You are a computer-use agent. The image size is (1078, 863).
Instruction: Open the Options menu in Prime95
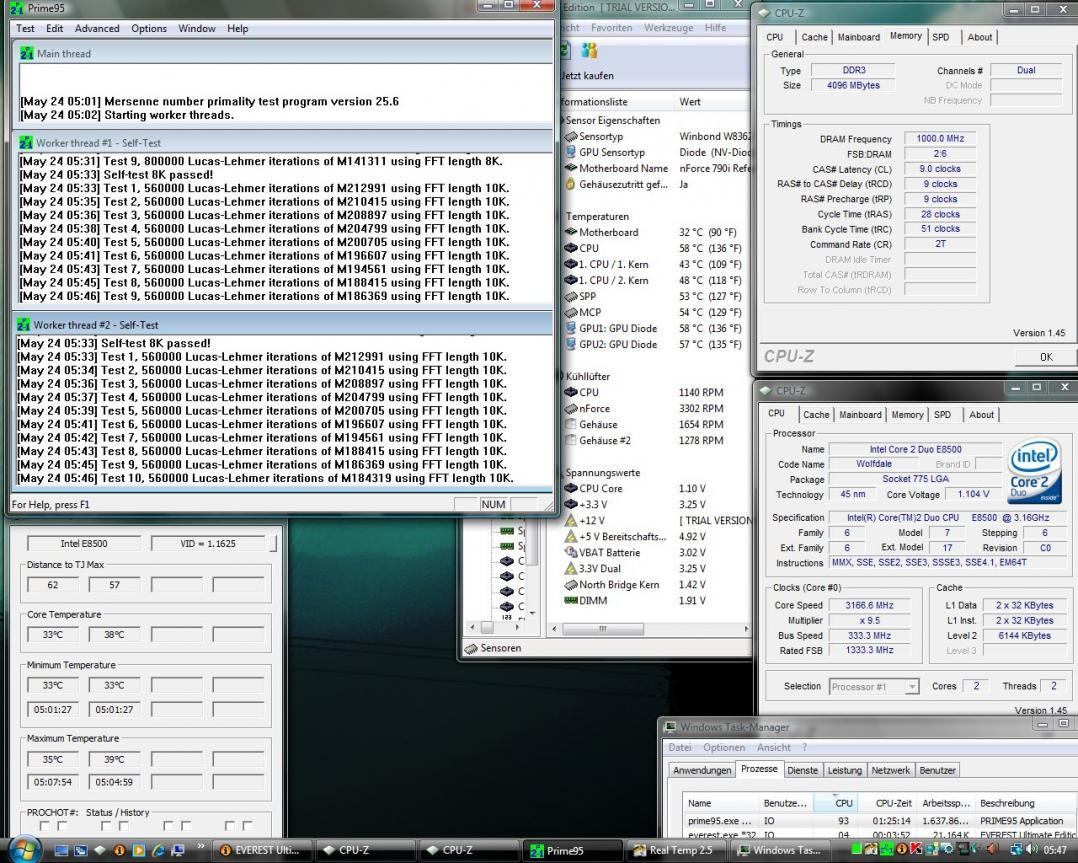tap(148, 28)
